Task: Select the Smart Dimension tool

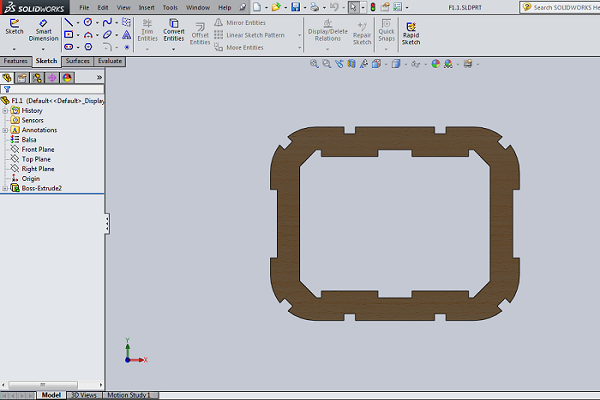Action: point(43,30)
